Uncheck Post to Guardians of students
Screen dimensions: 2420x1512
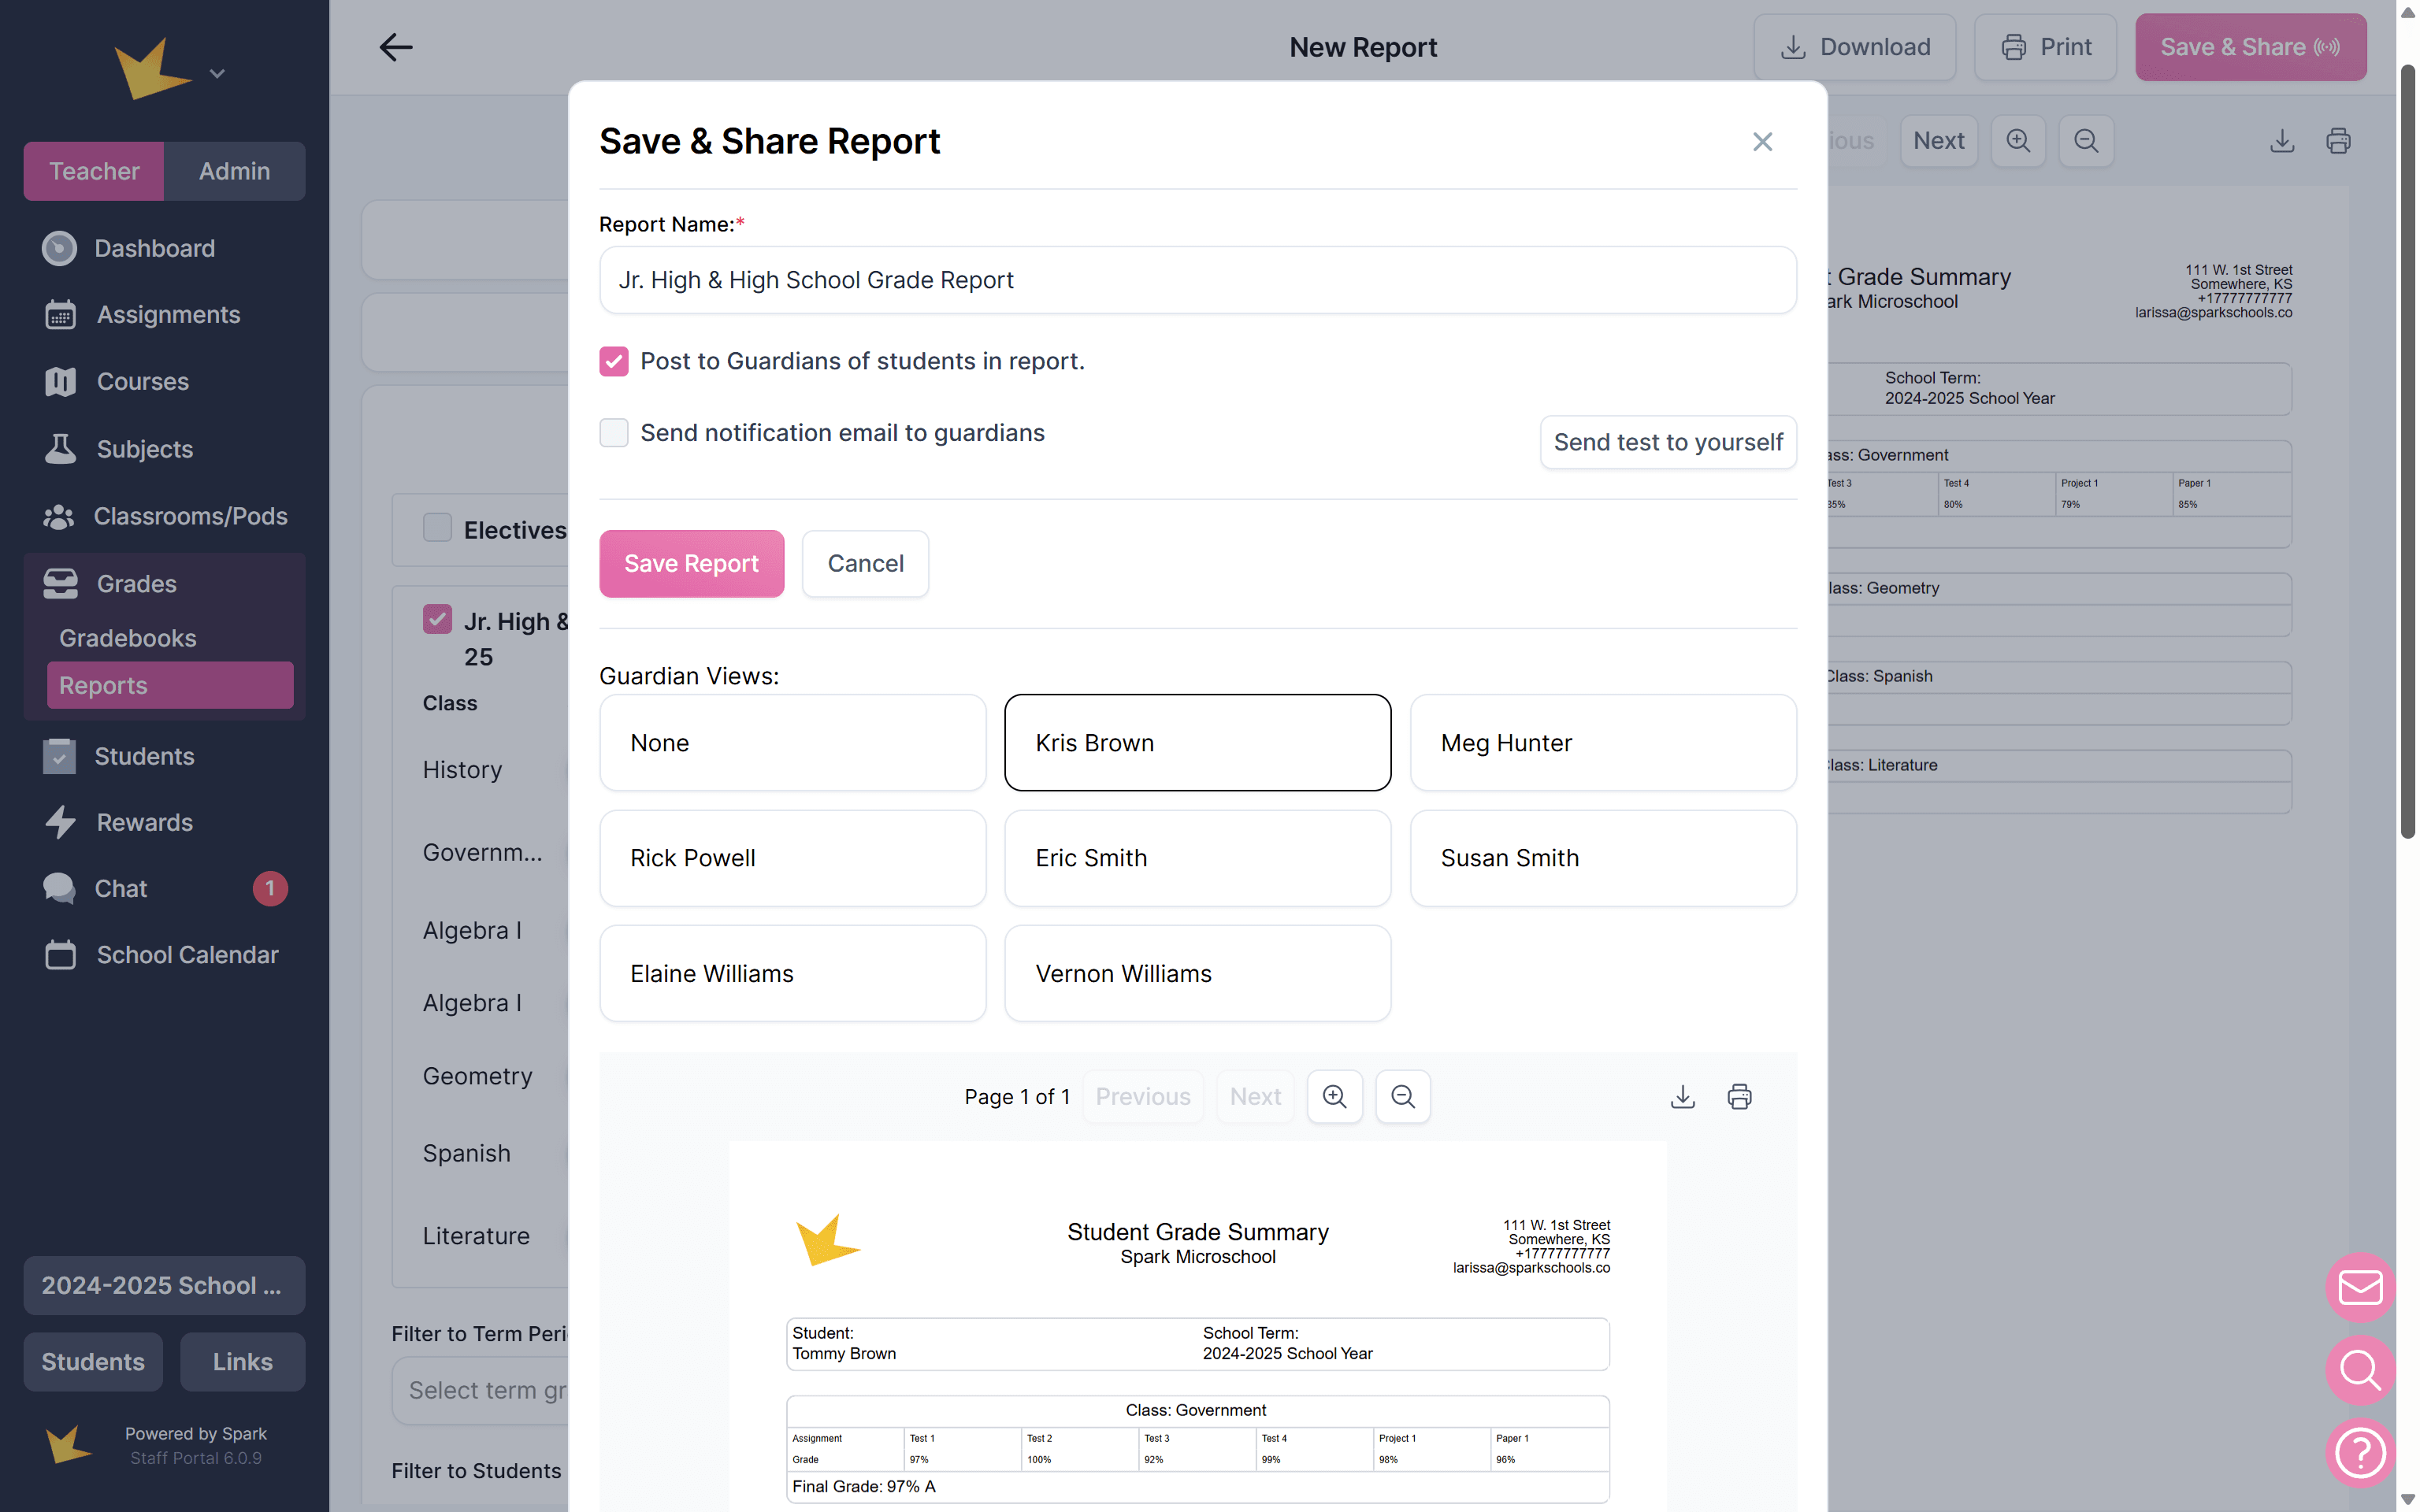pos(614,361)
